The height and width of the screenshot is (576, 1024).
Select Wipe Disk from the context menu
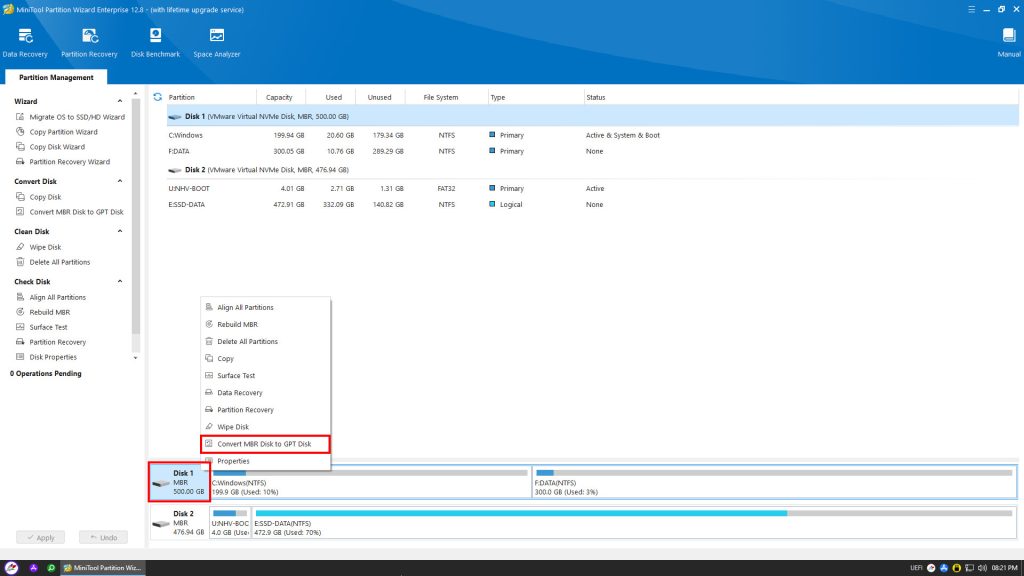(x=265, y=426)
